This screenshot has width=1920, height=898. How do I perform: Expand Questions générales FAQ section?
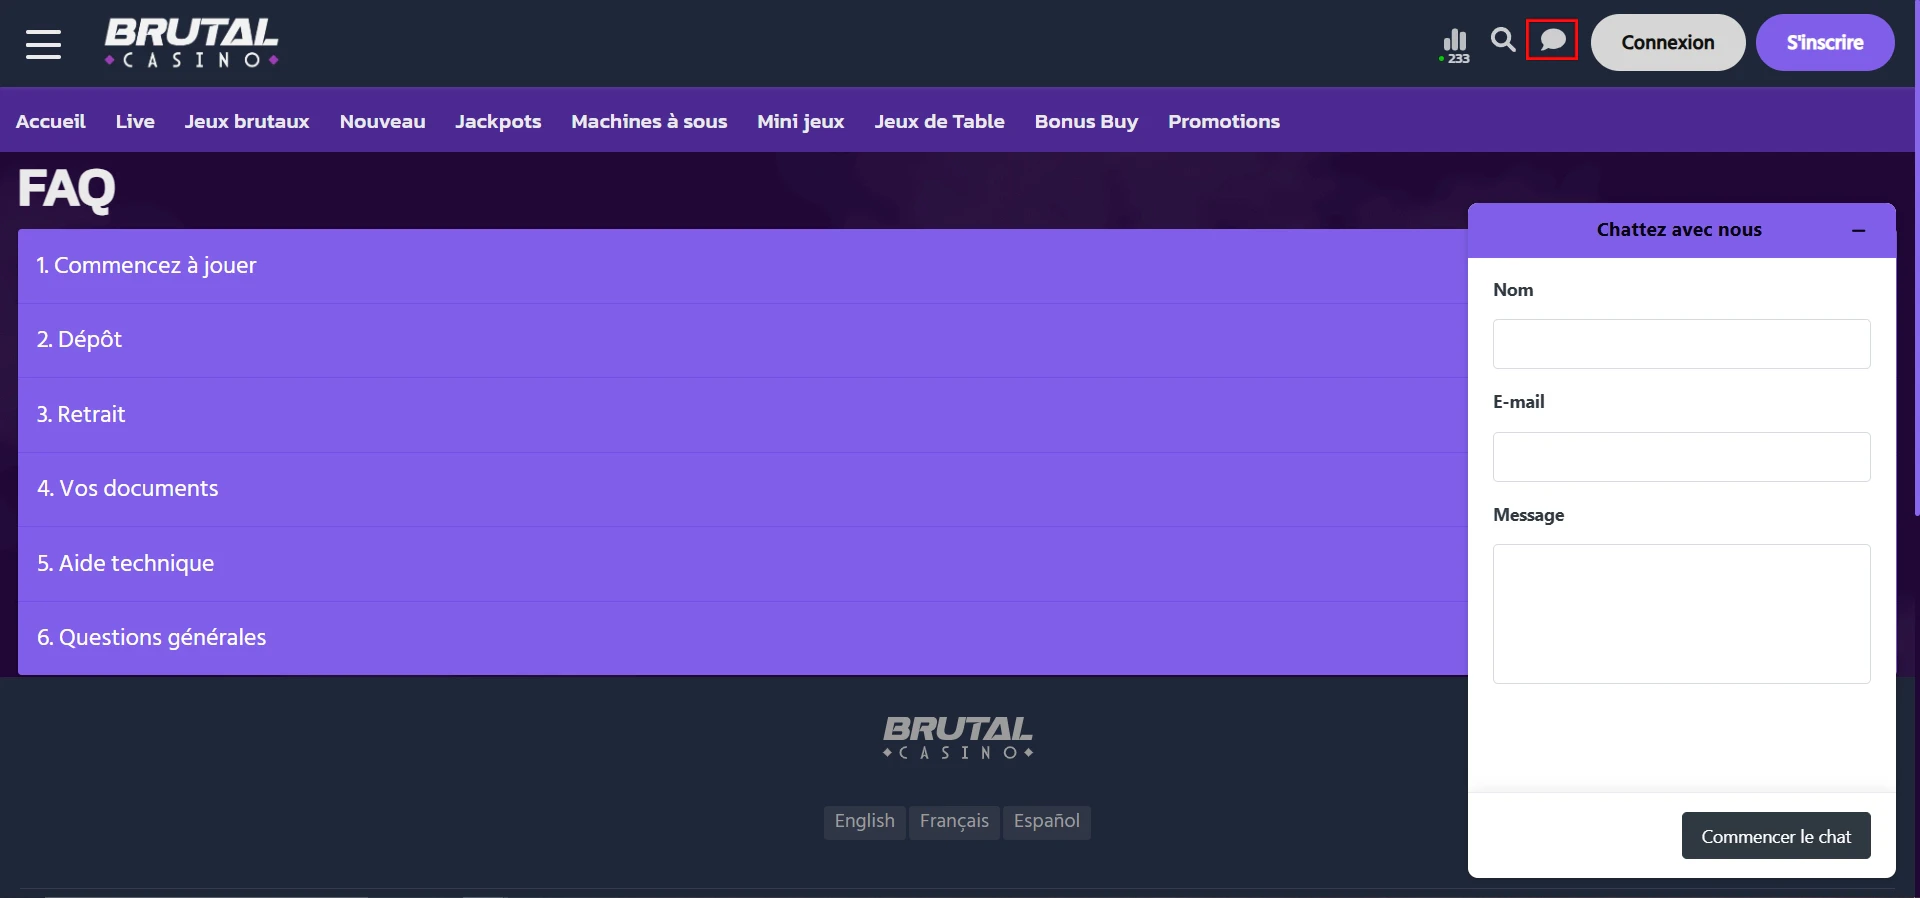[x=742, y=638]
